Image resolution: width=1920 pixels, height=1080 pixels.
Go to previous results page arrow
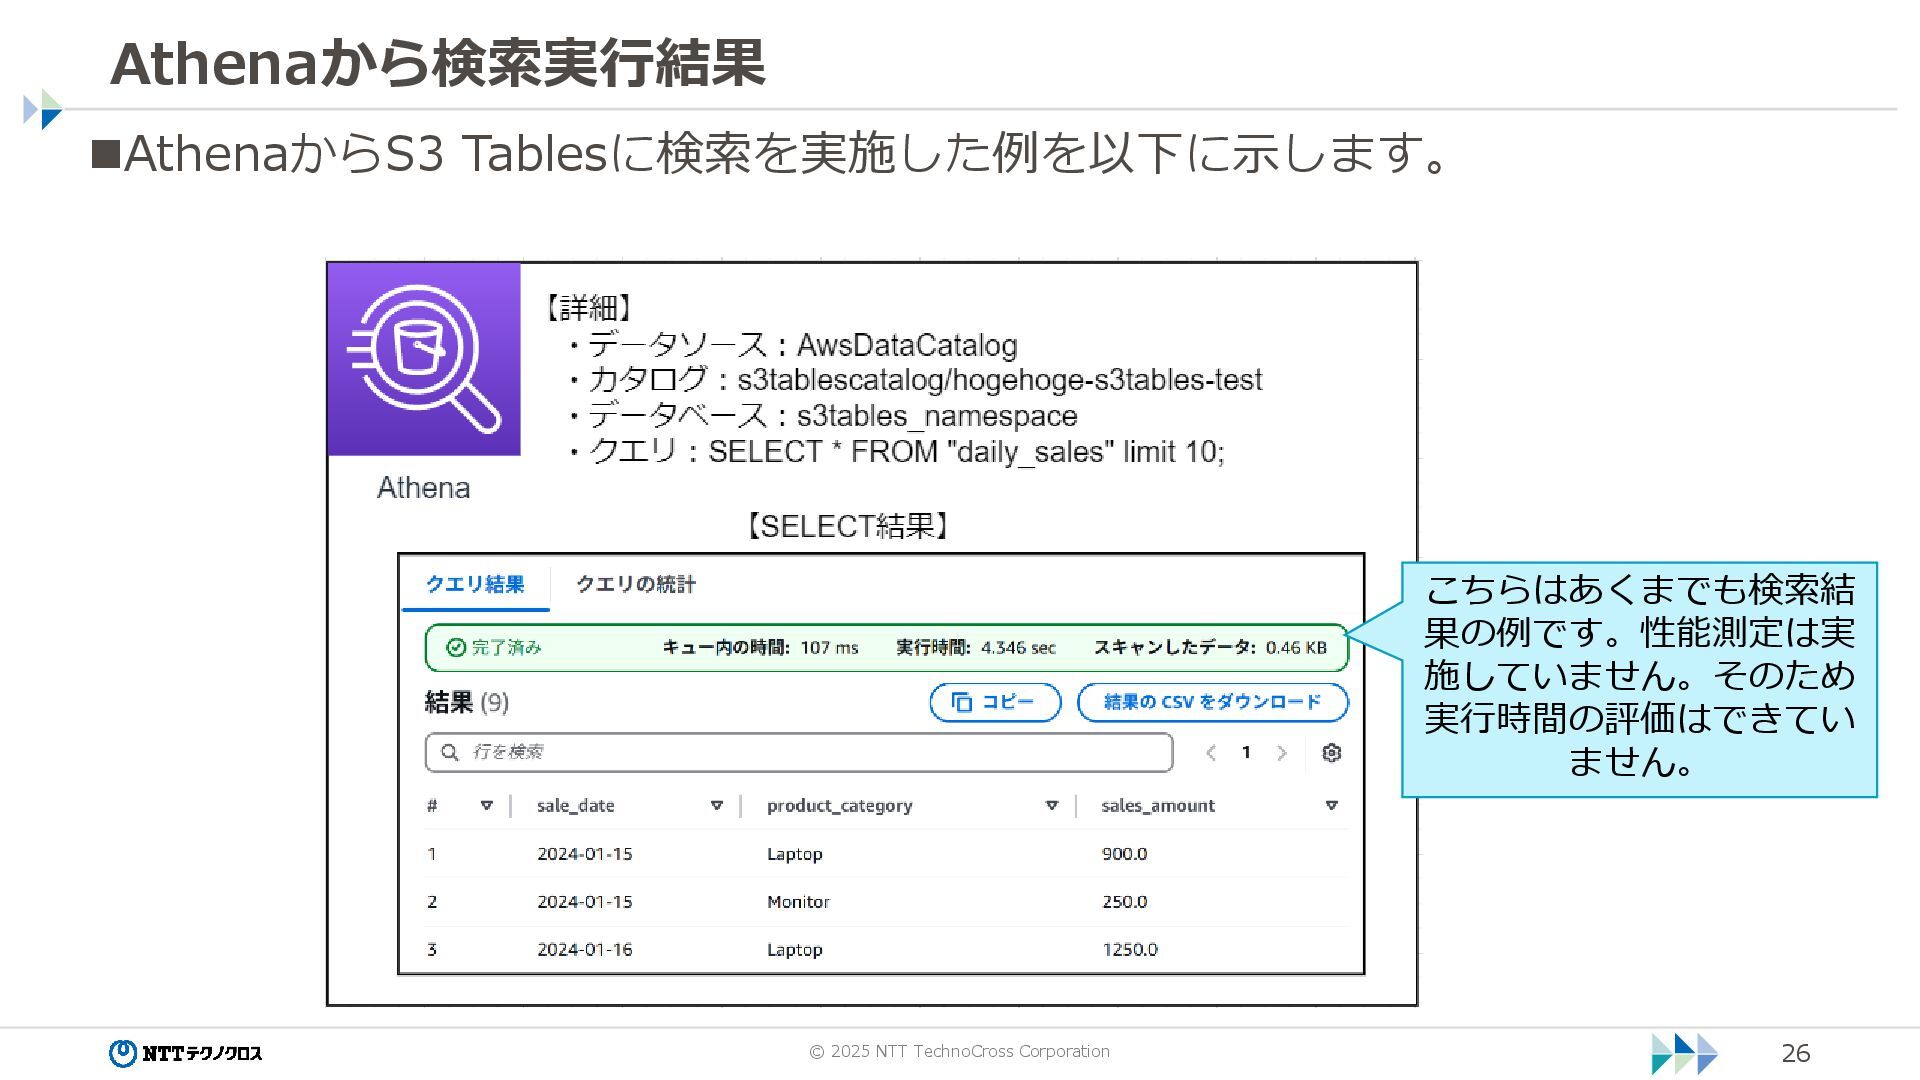pyautogui.click(x=1211, y=753)
